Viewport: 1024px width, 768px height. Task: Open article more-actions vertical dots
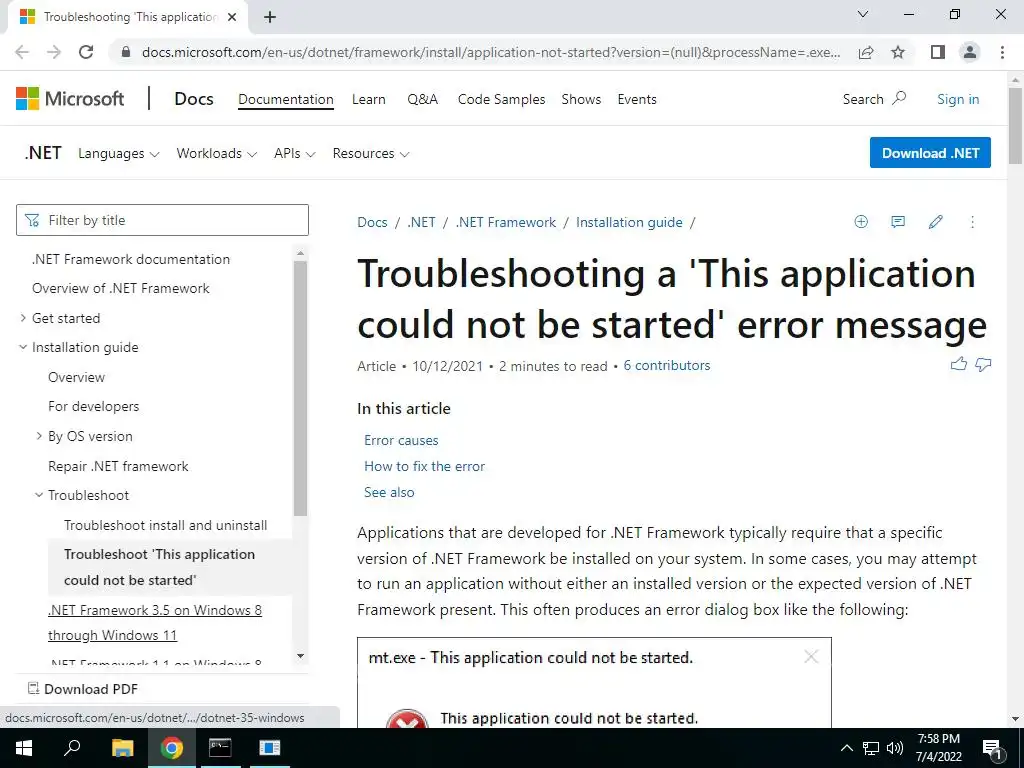(x=972, y=222)
